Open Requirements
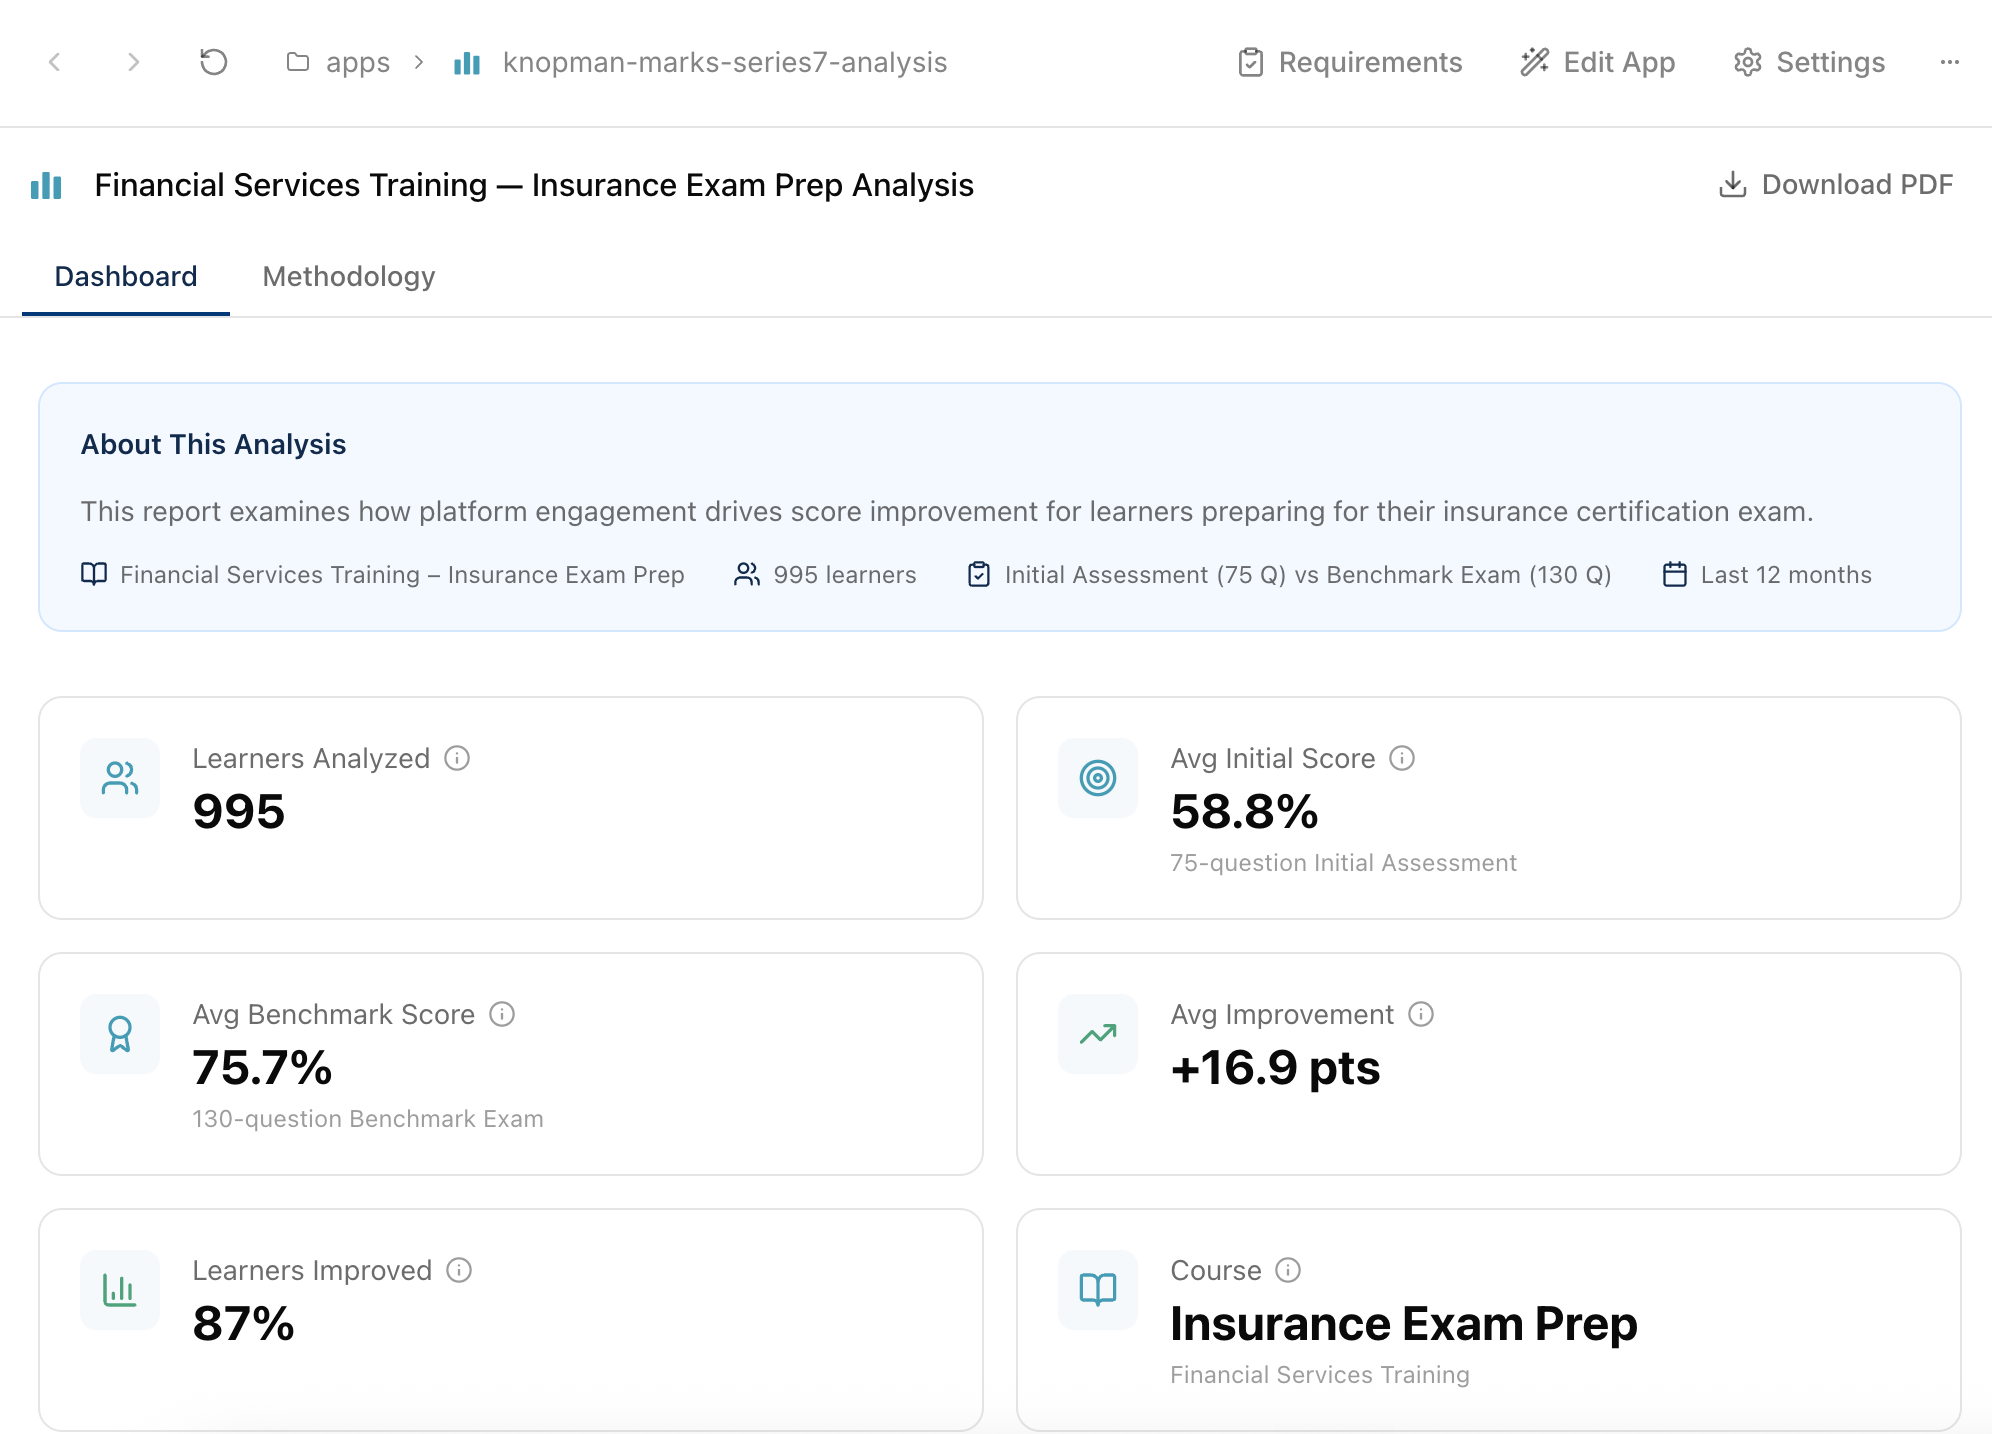This screenshot has width=1992, height=1434. 1350,62
